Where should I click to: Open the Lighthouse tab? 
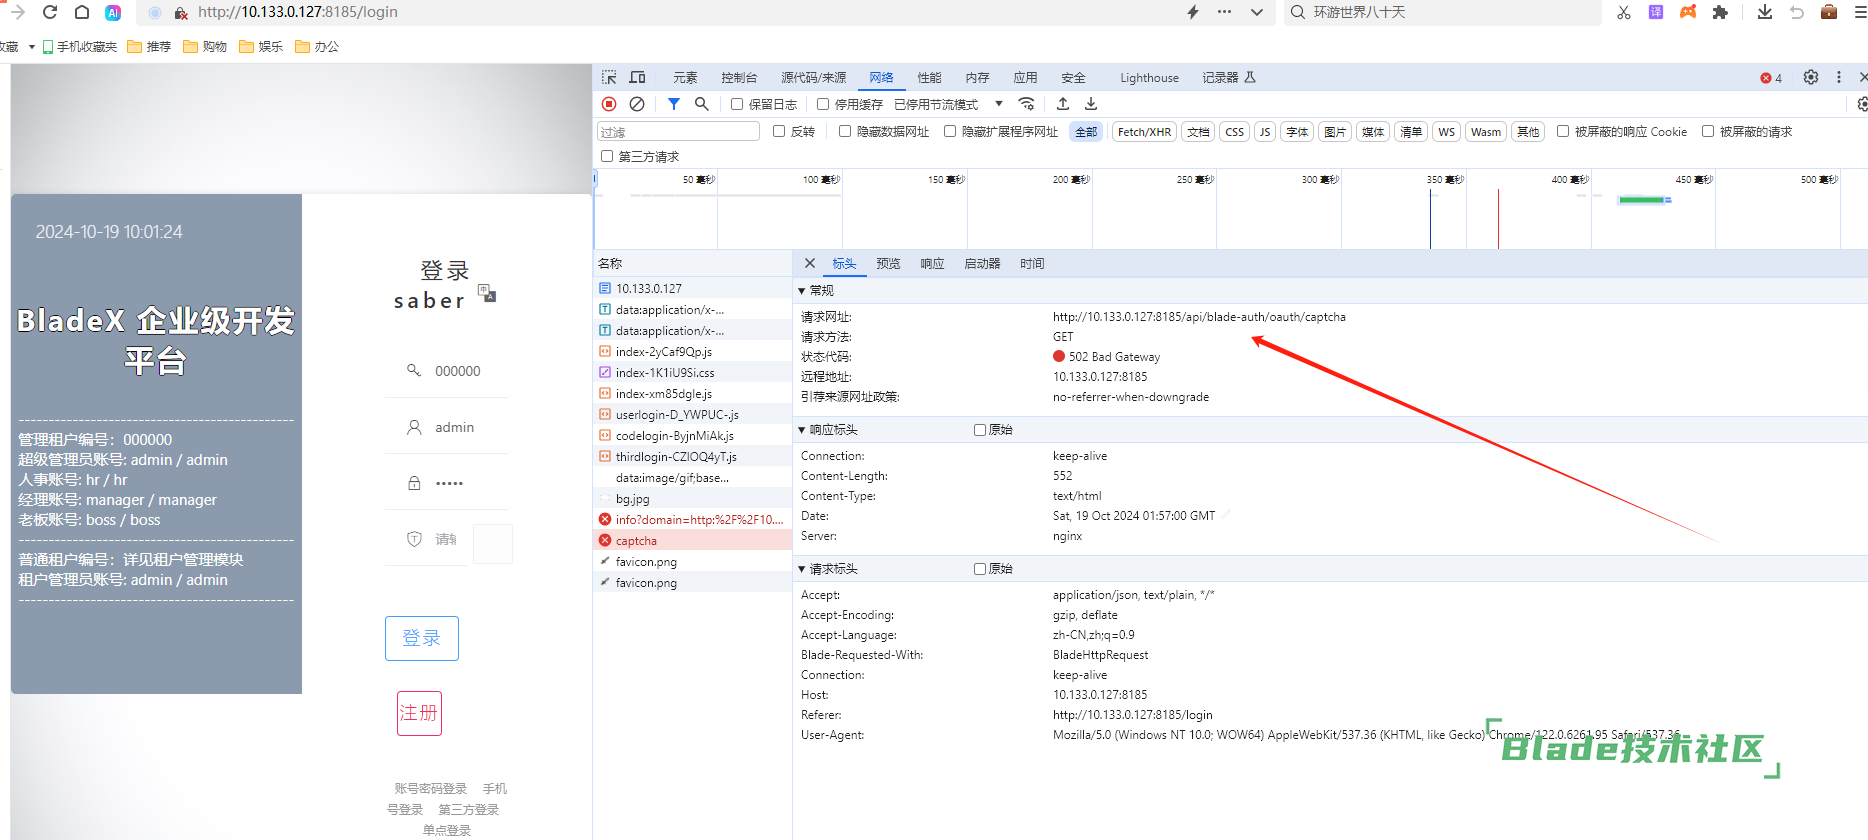[x=1149, y=77]
